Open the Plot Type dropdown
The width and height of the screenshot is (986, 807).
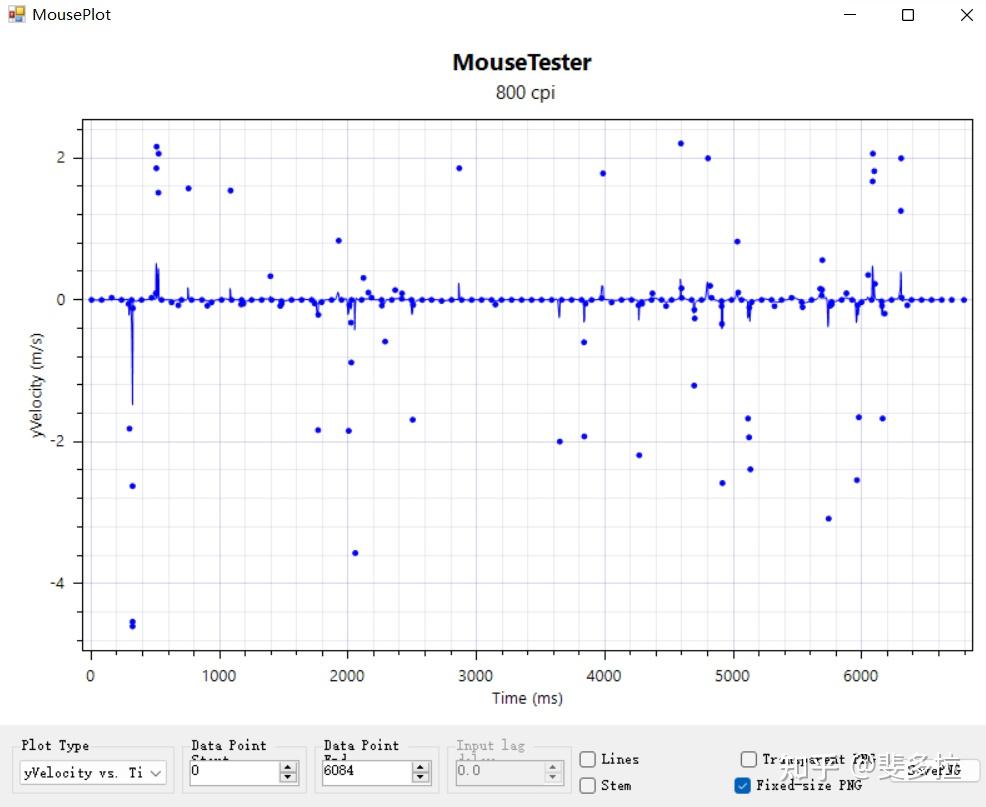pyautogui.click(x=93, y=772)
